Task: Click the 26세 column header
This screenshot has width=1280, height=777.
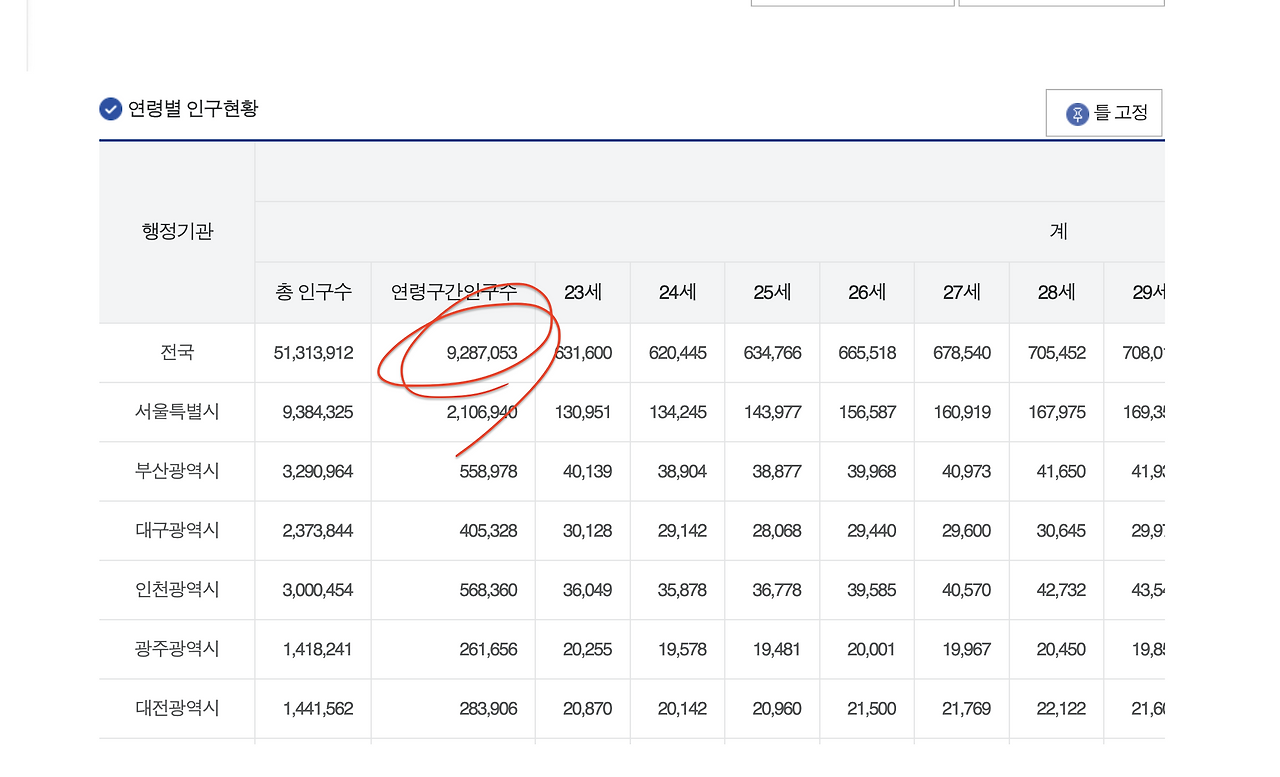Action: pyautogui.click(x=867, y=293)
